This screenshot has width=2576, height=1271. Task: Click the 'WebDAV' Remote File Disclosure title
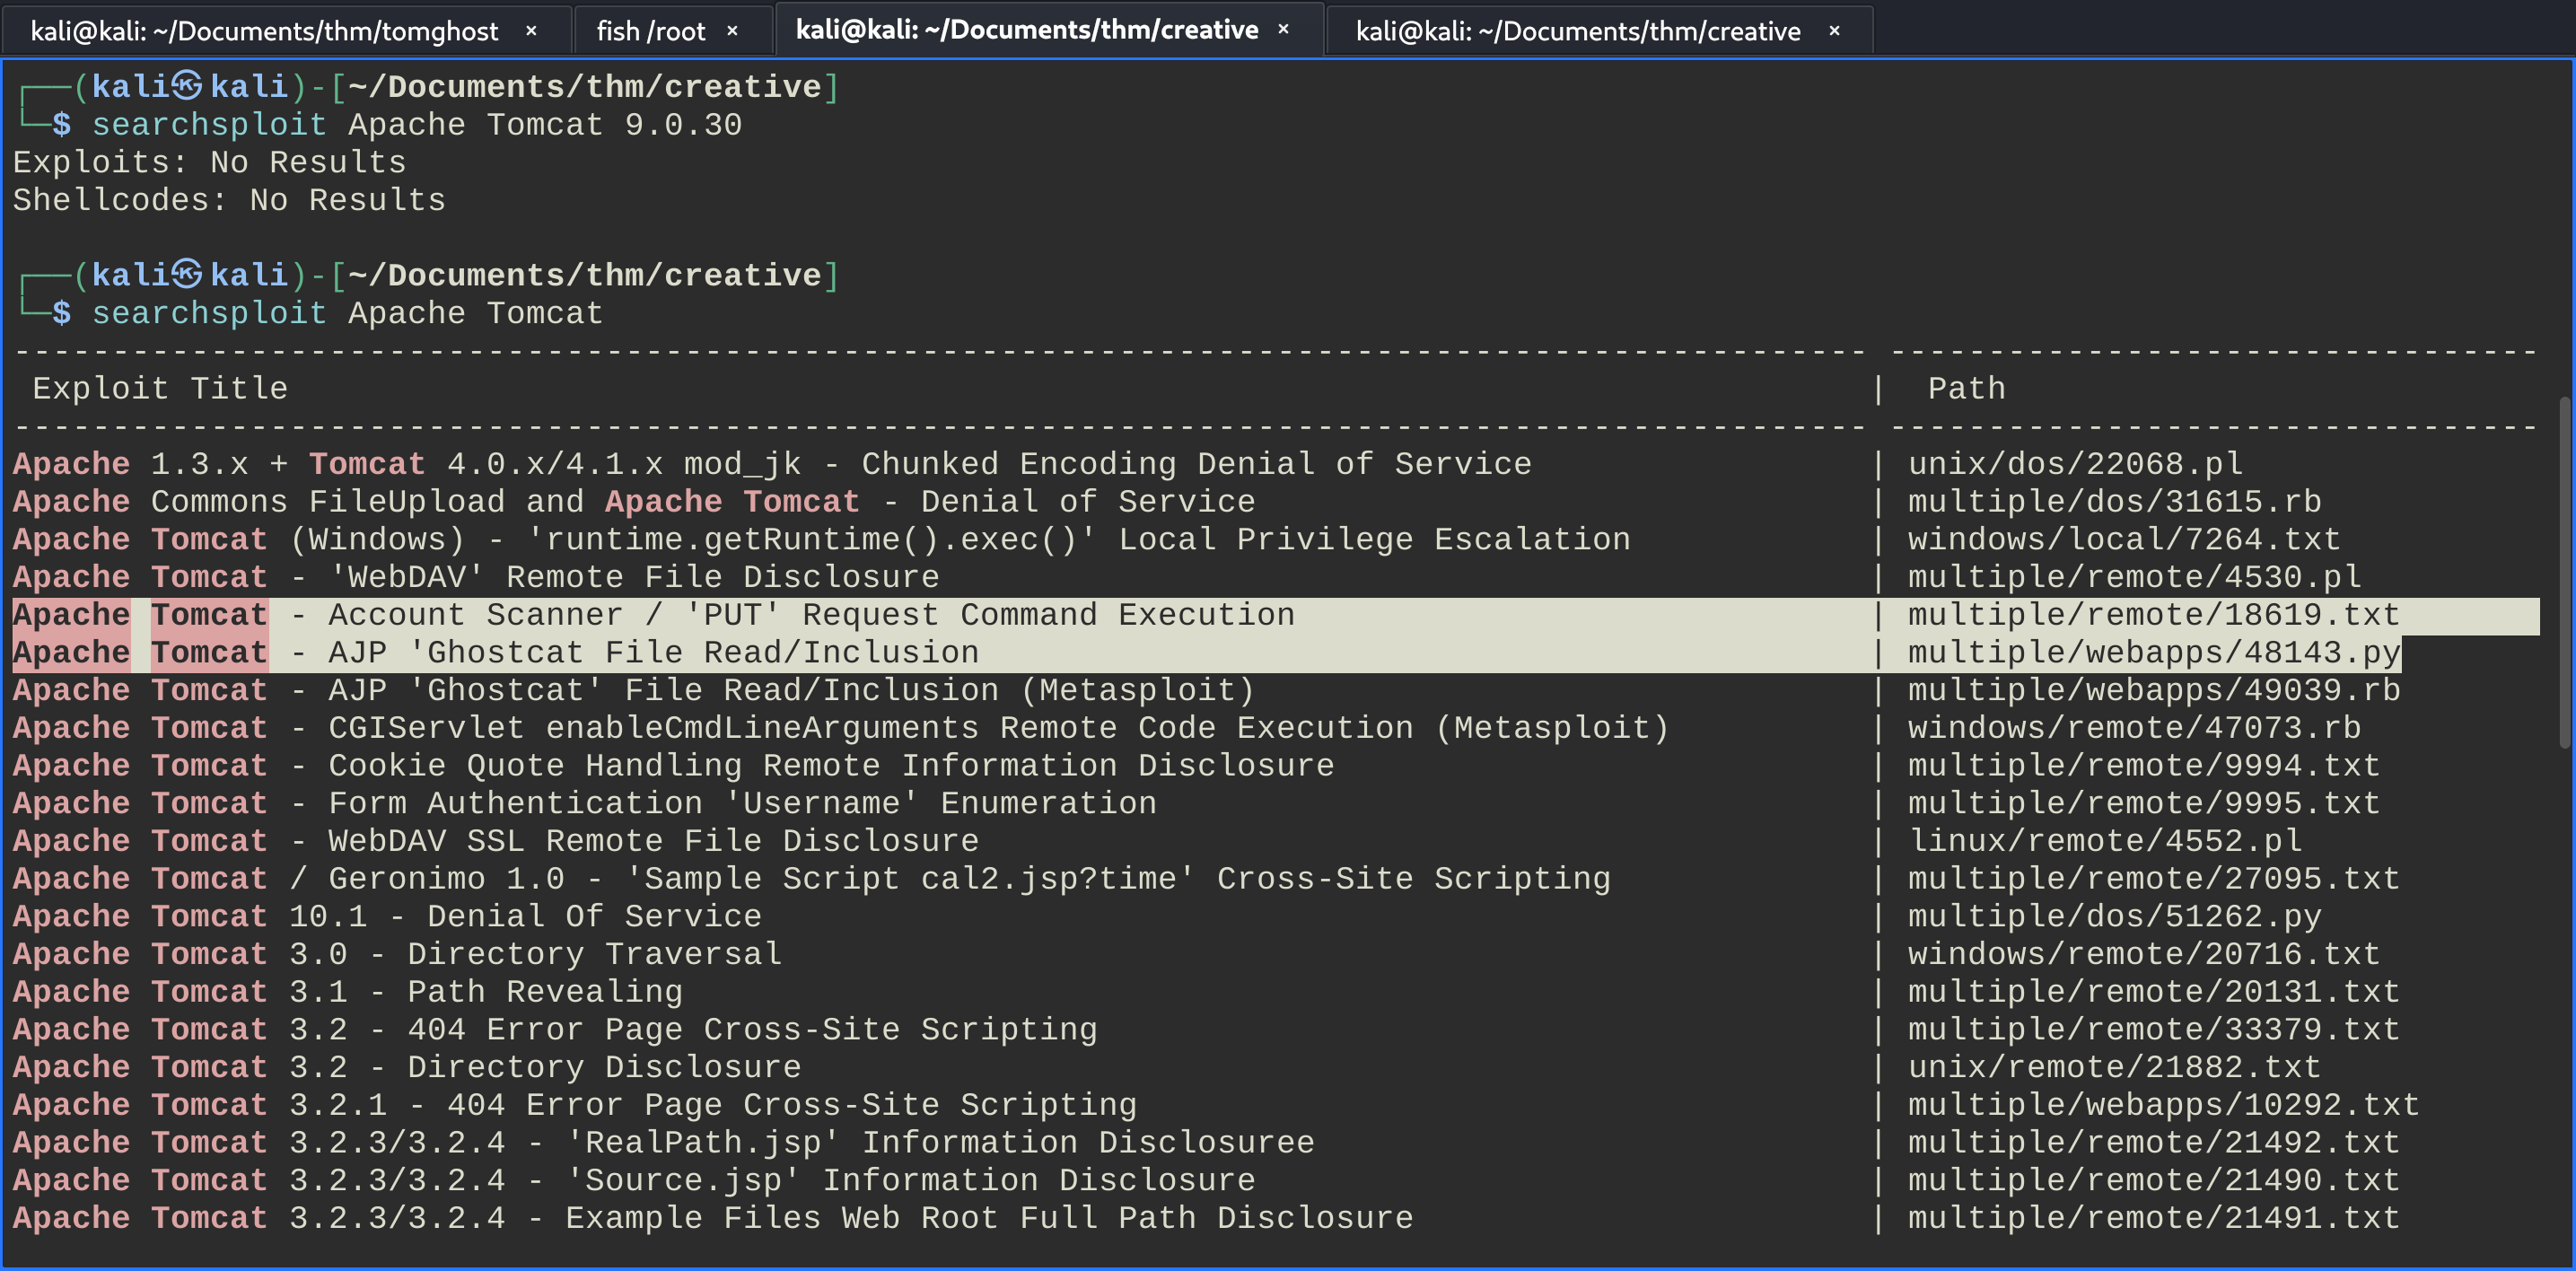click(476, 577)
